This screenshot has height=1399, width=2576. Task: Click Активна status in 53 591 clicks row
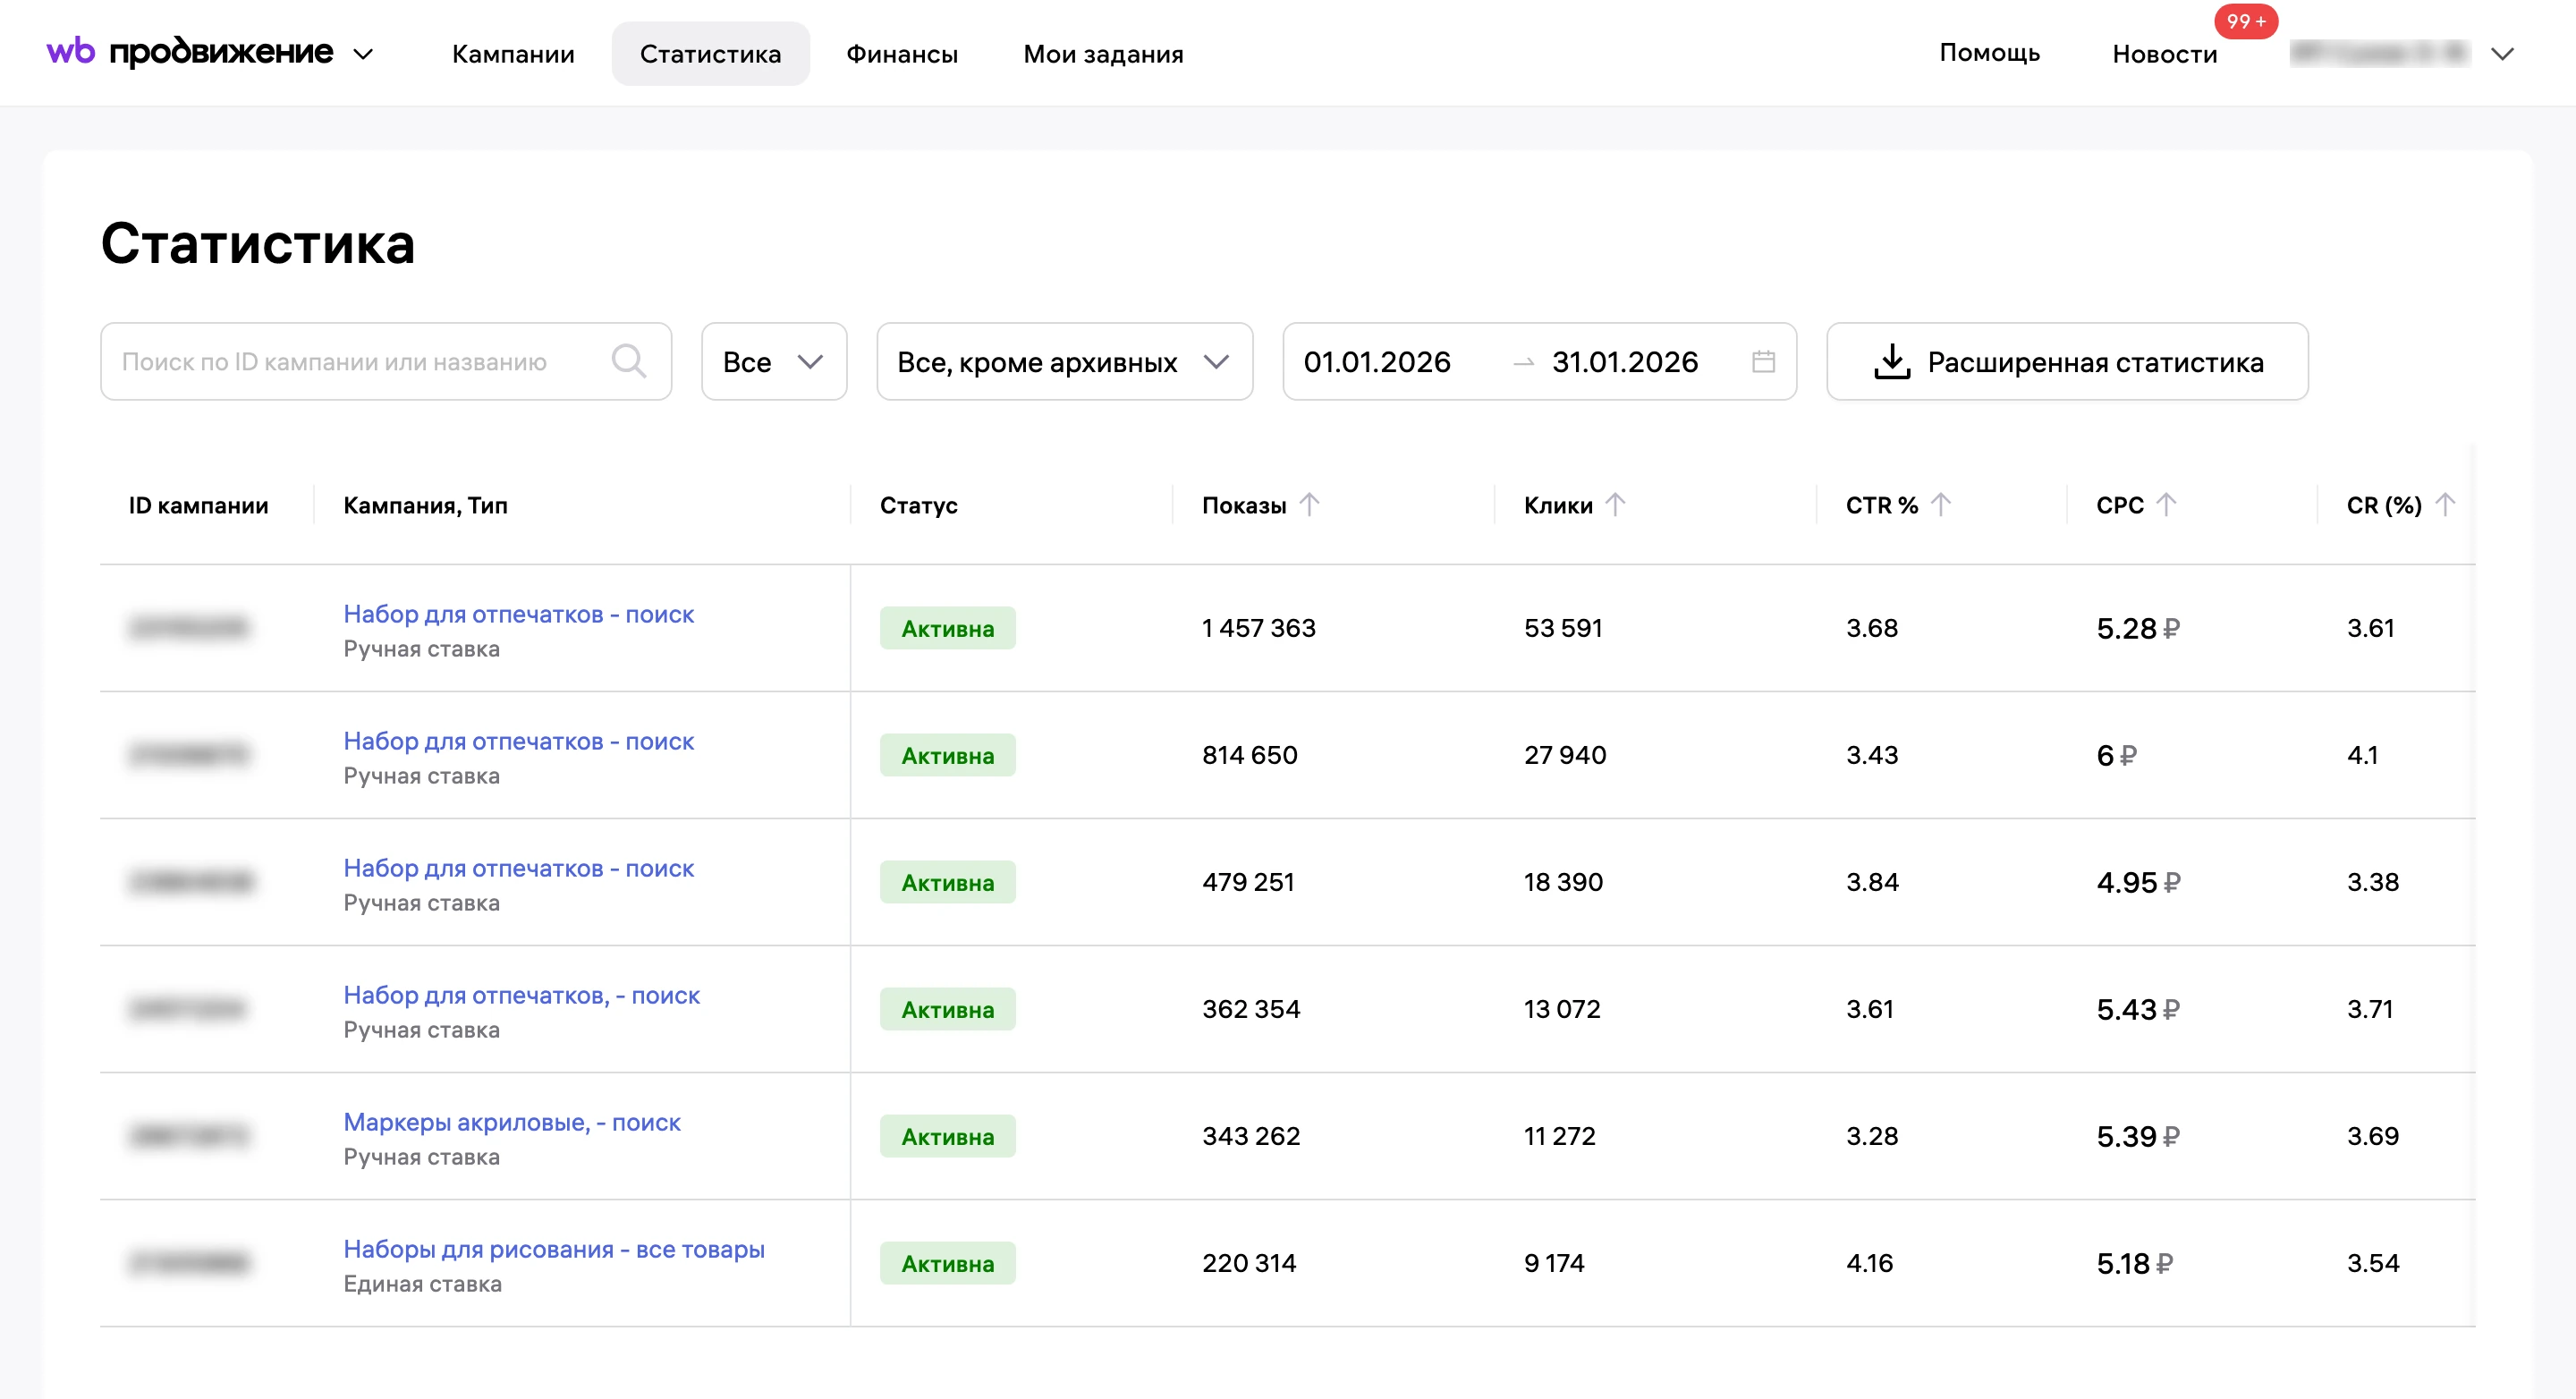tap(947, 628)
